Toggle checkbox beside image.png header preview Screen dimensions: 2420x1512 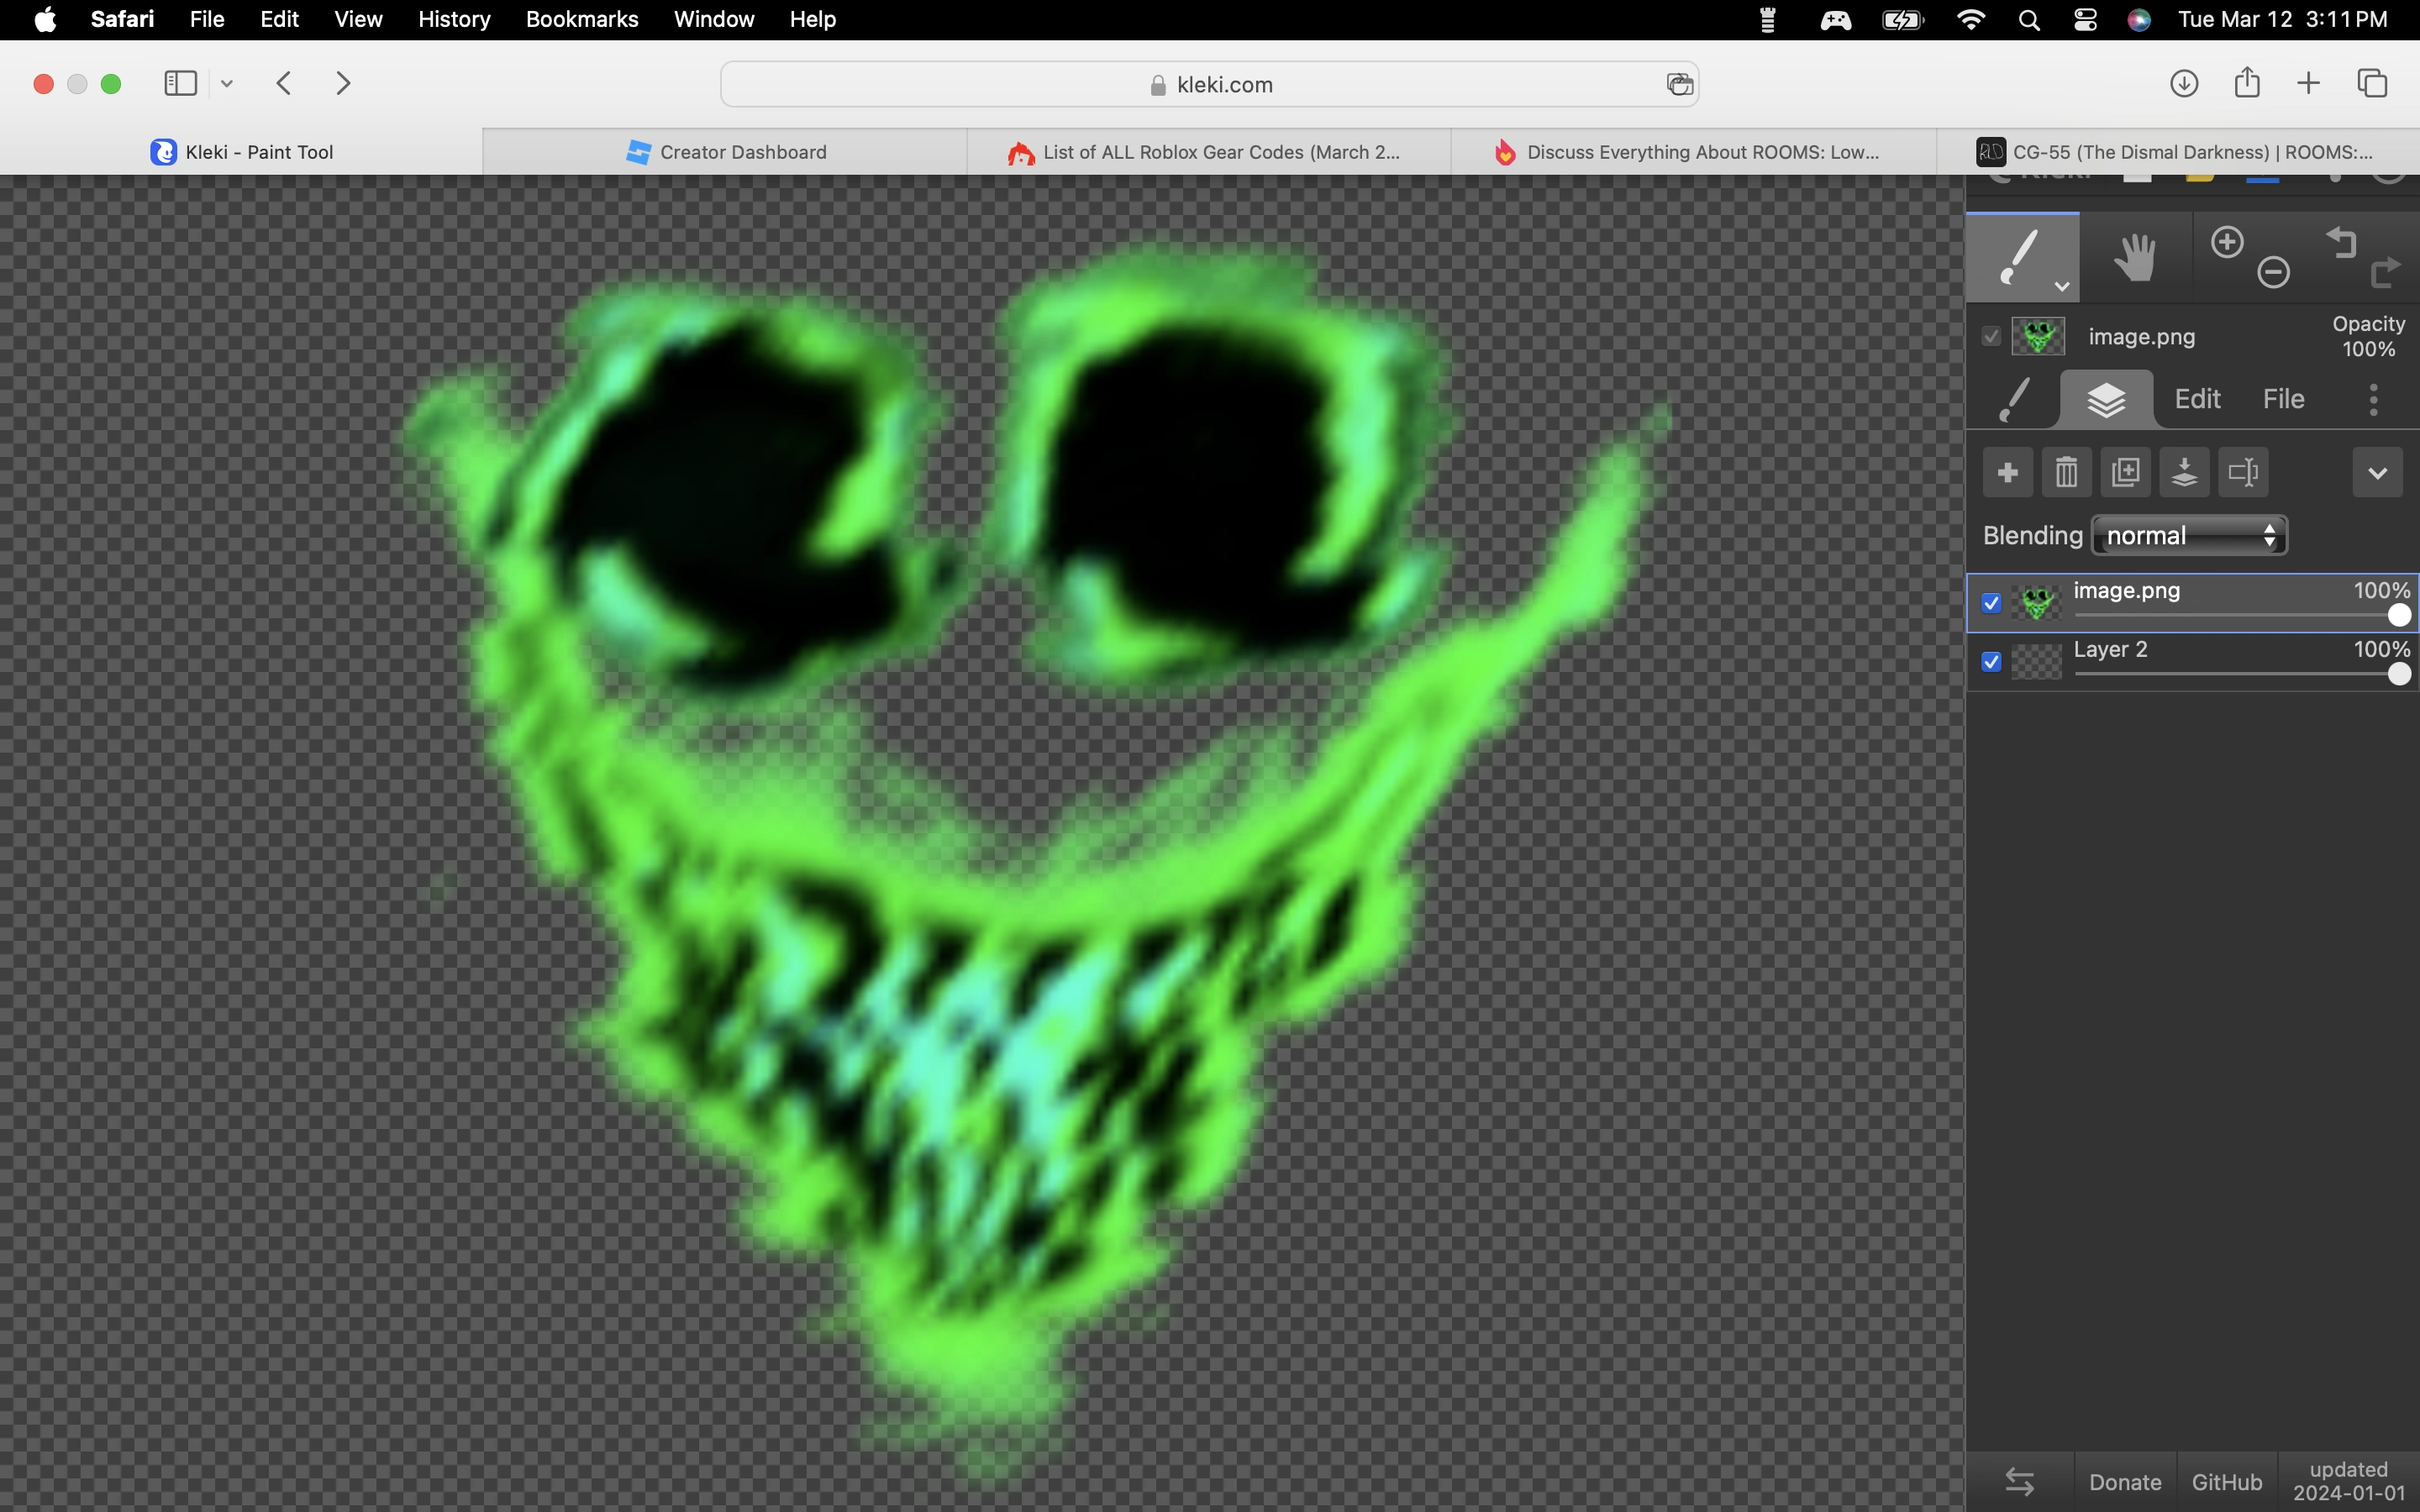point(1991,337)
